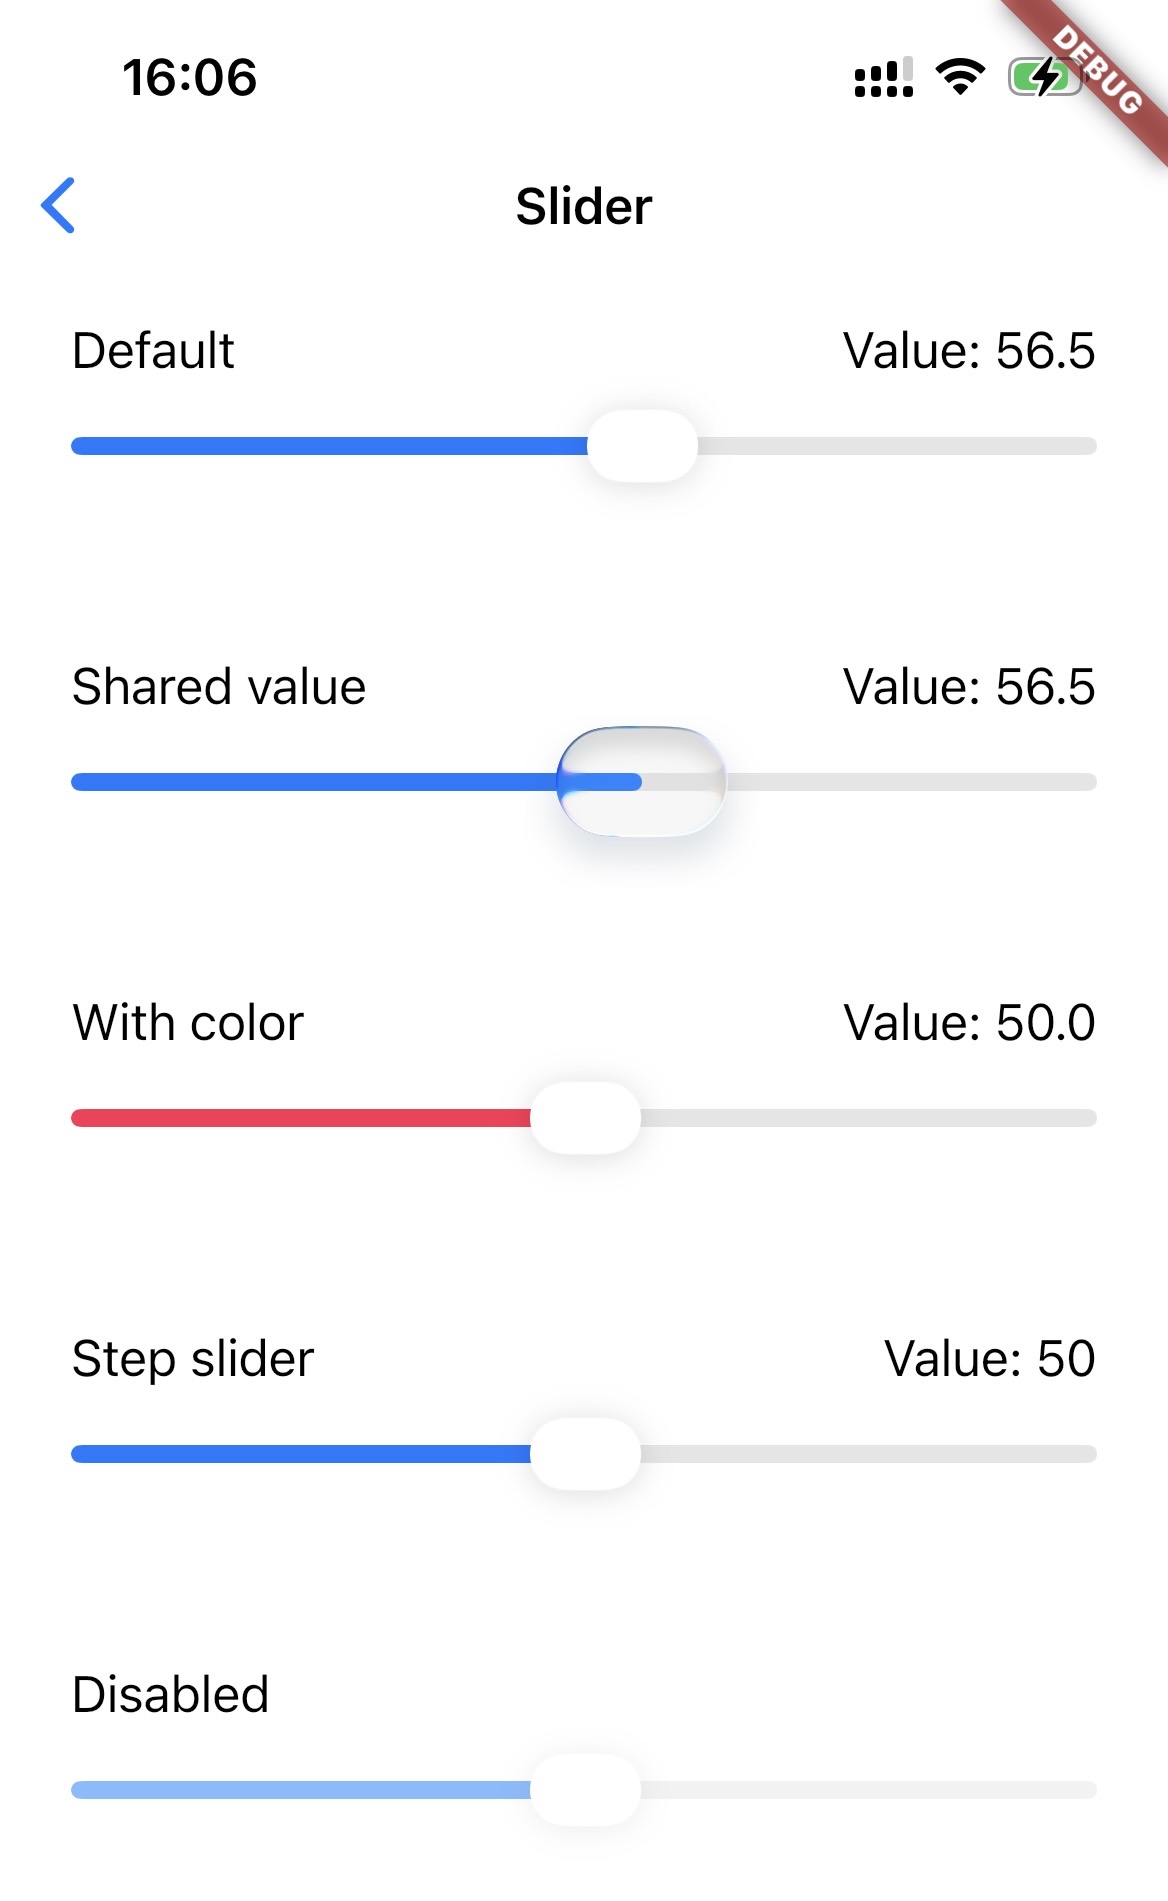Screen dimensions: 1168x1901
Task: Click Value: 56.5 next to Default
Action: pyautogui.click(x=969, y=350)
